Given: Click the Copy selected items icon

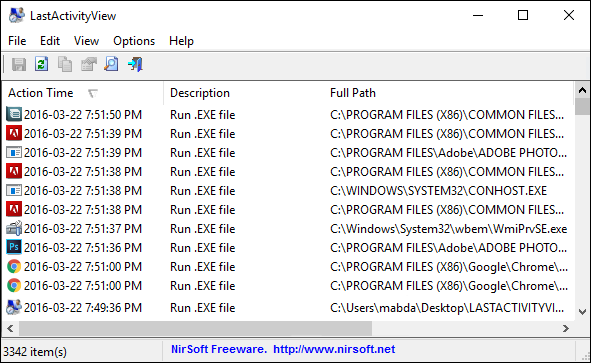Looking at the screenshot, I should click(65, 64).
